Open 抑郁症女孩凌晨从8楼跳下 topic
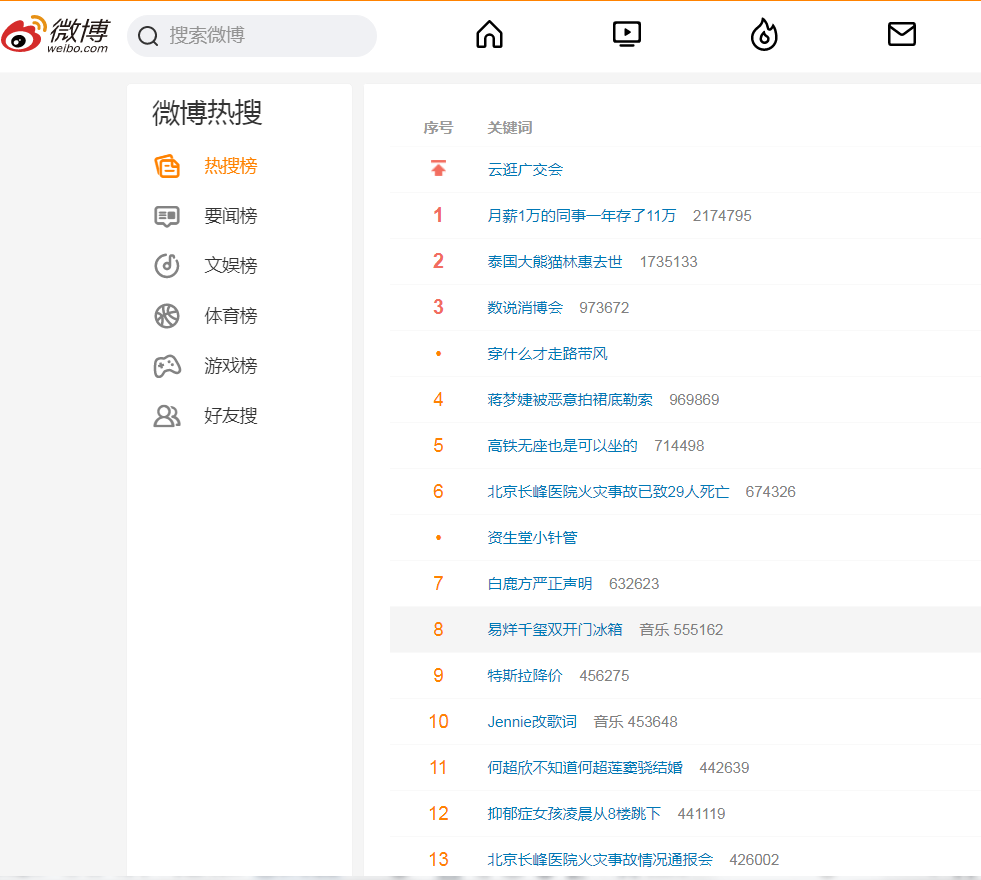 point(574,814)
